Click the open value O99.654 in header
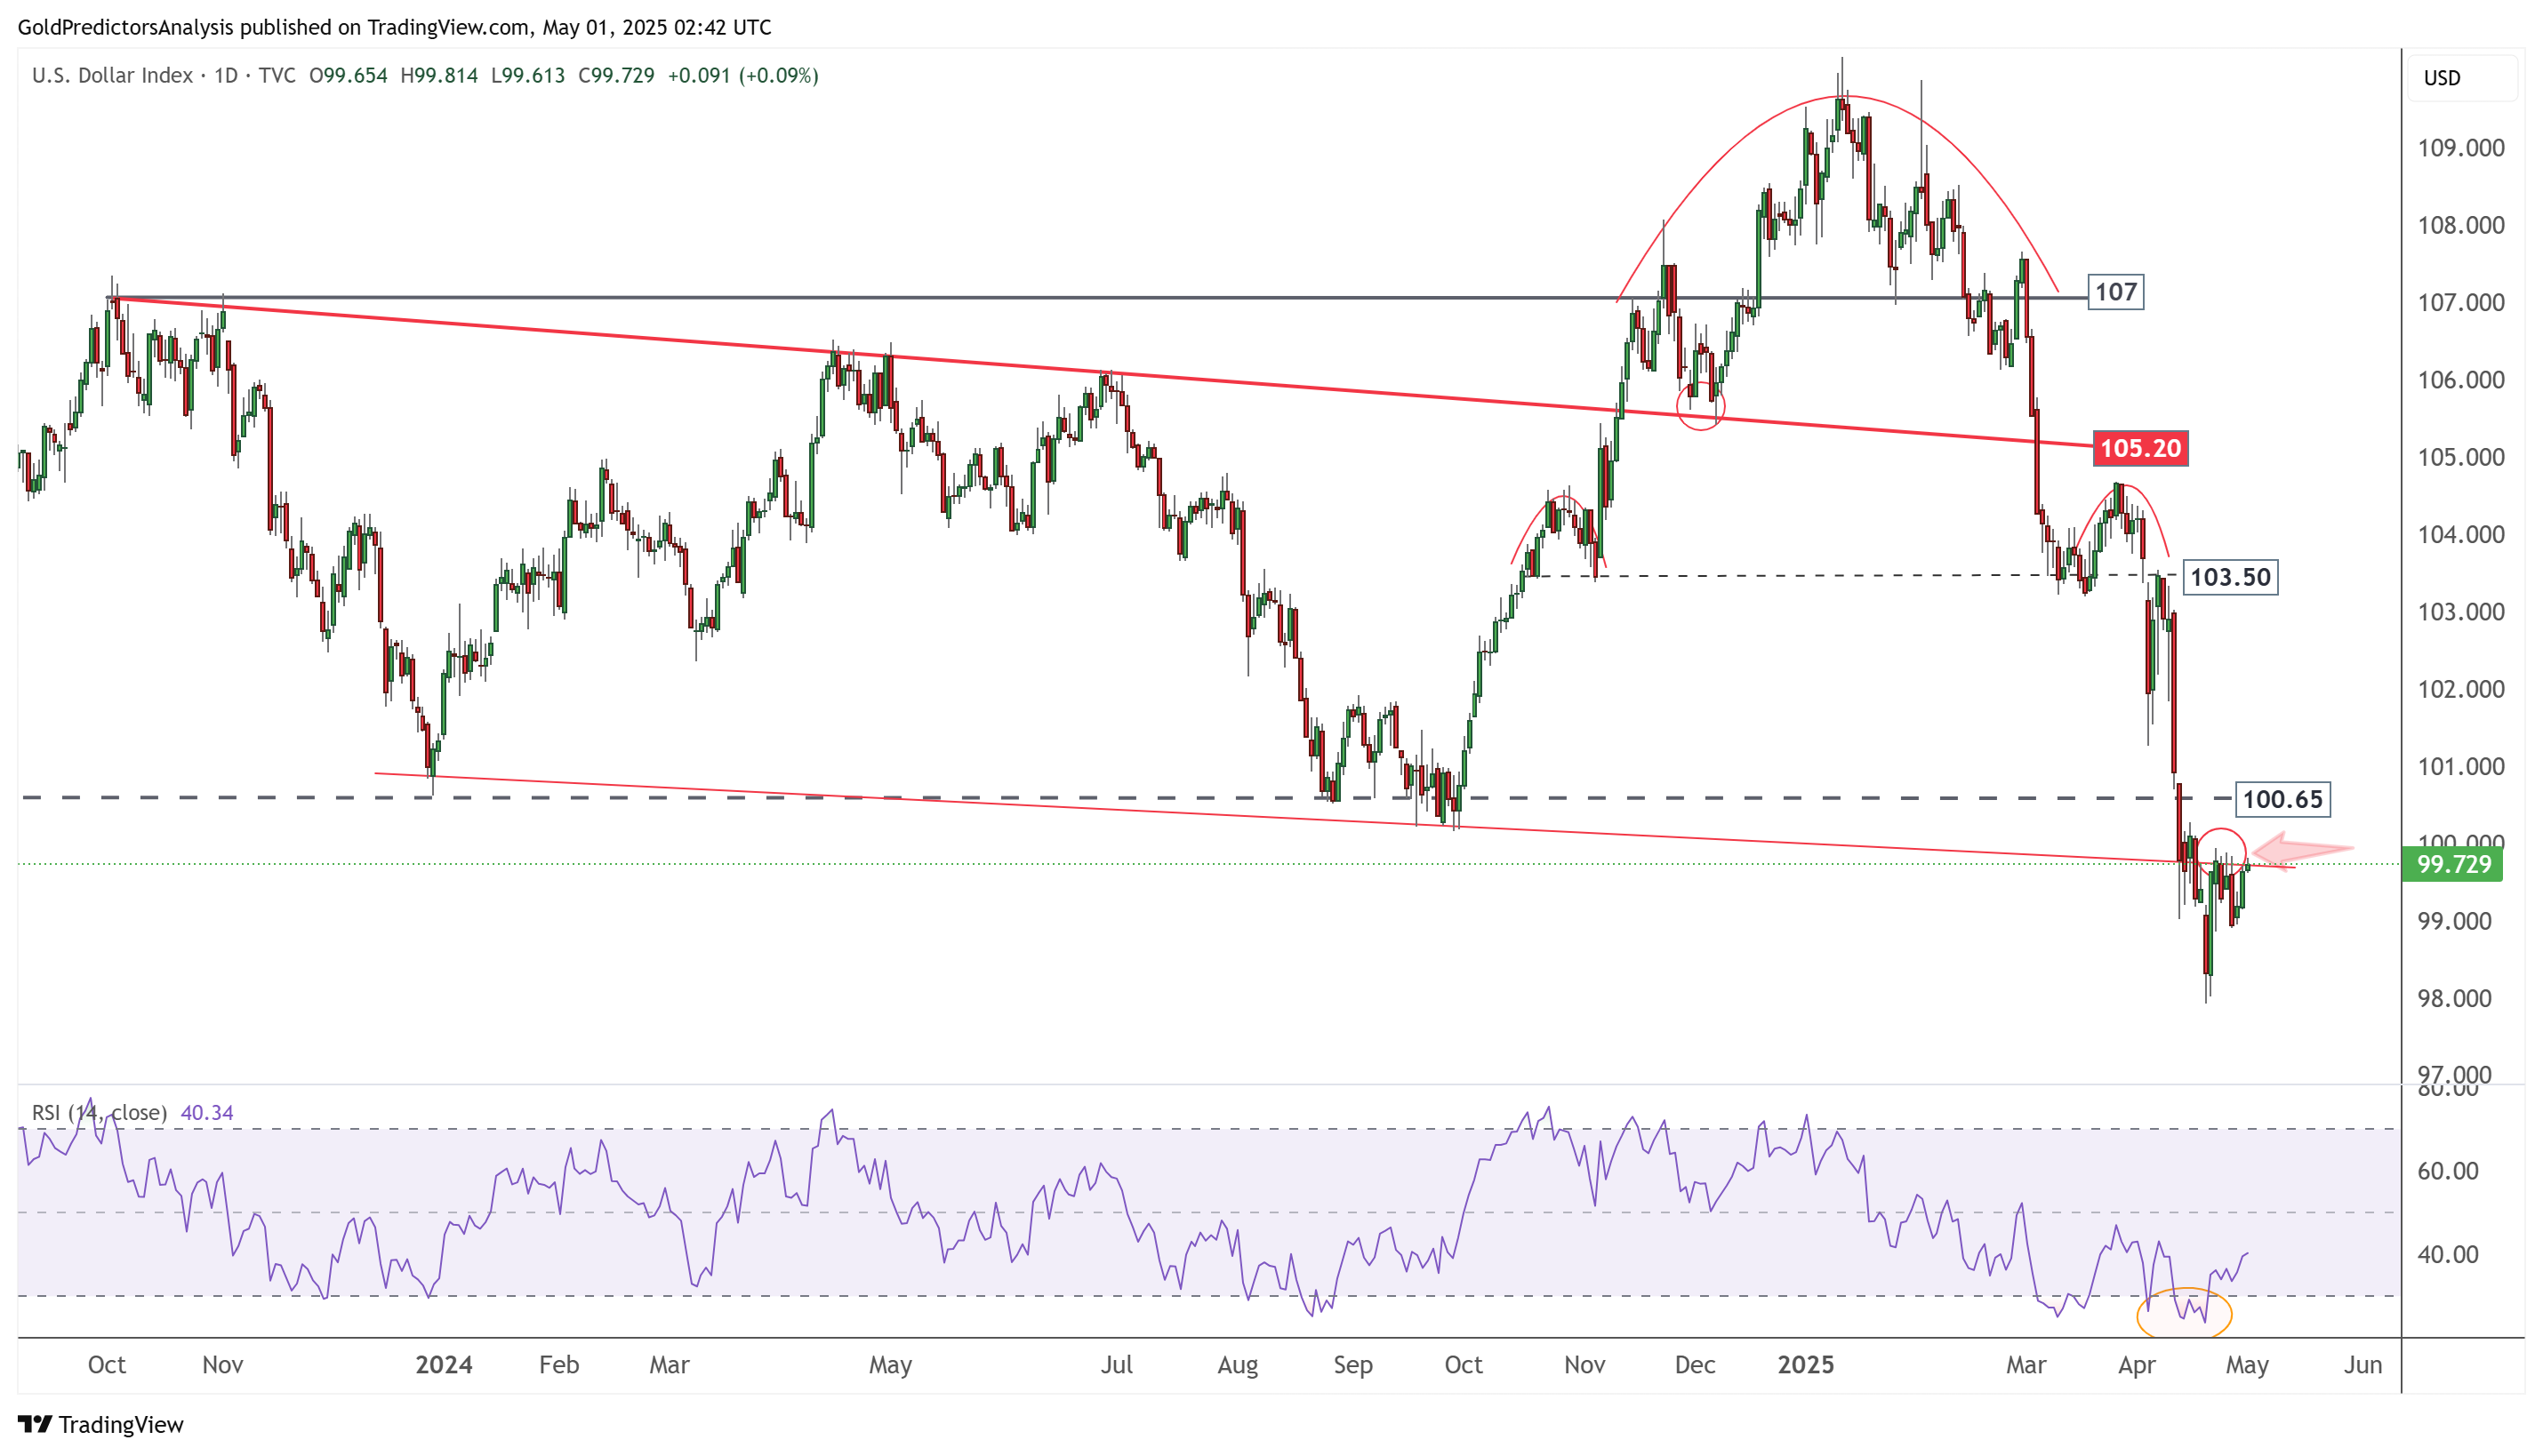The width and height of the screenshot is (2543, 1456). tap(348, 76)
